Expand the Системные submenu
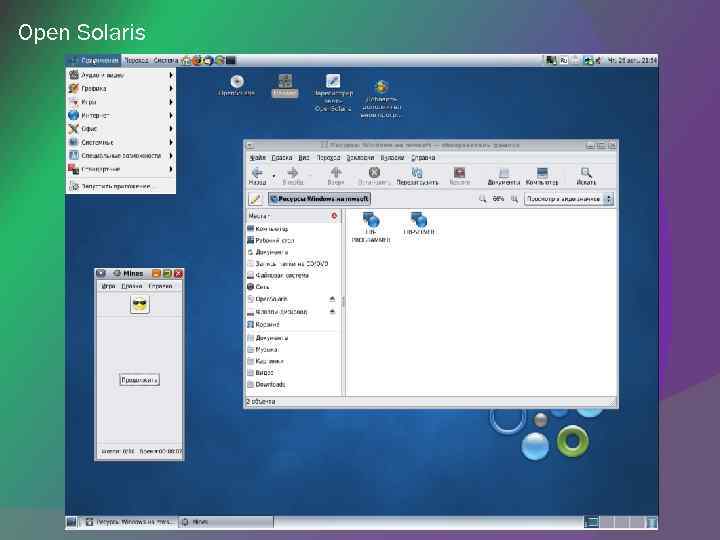 (x=121, y=142)
